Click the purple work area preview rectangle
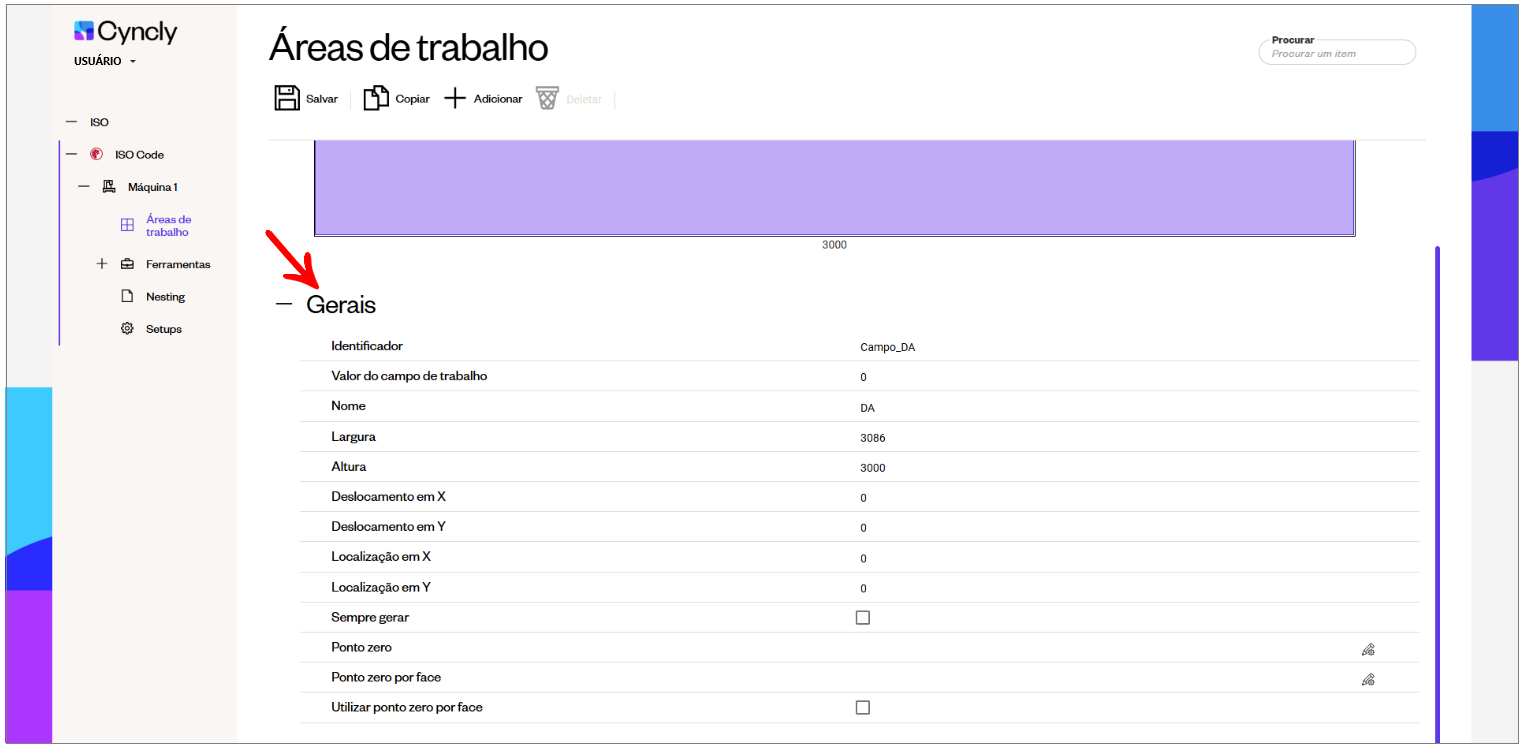Screen dimensions: 1522x745 click(834, 187)
